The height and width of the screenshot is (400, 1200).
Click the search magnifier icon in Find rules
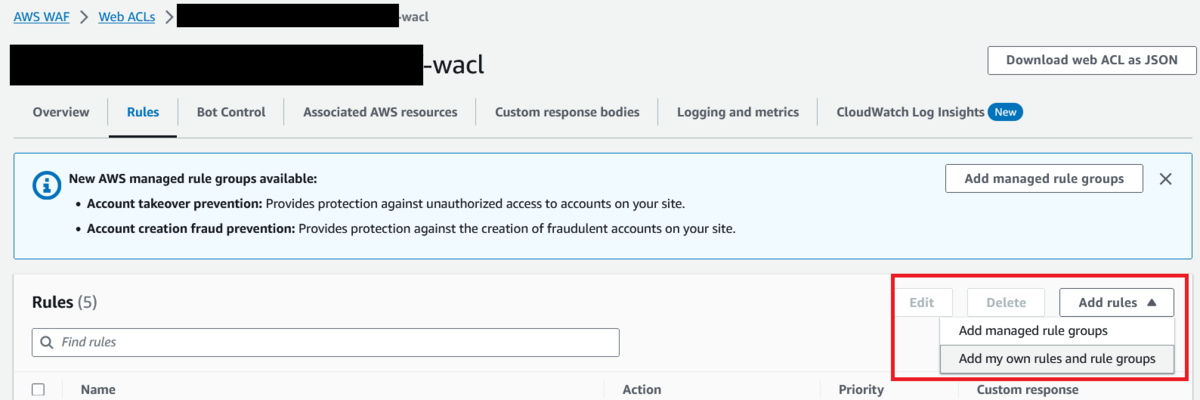click(47, 342)
